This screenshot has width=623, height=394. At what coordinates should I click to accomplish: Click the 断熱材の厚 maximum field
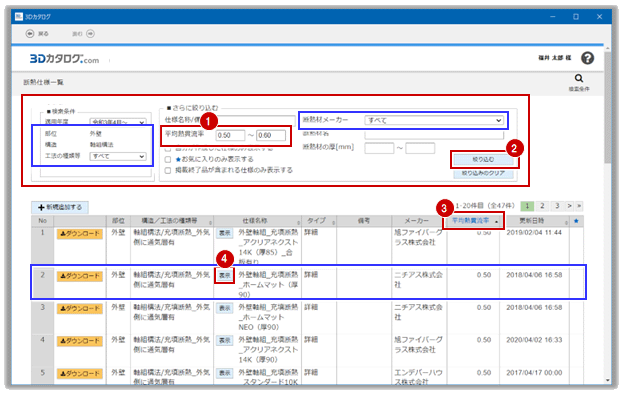pos(420,148)
